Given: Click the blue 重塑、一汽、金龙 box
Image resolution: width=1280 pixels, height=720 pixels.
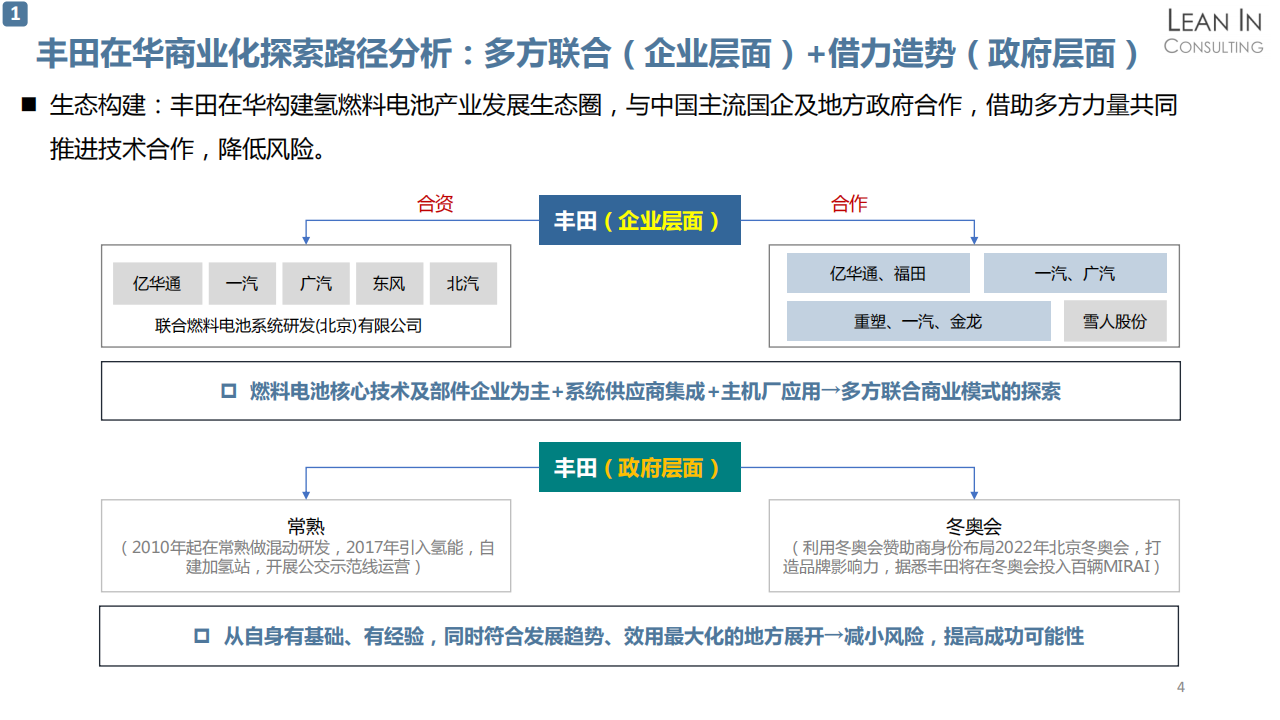Looking at the screenshot, I should (918, 321).
